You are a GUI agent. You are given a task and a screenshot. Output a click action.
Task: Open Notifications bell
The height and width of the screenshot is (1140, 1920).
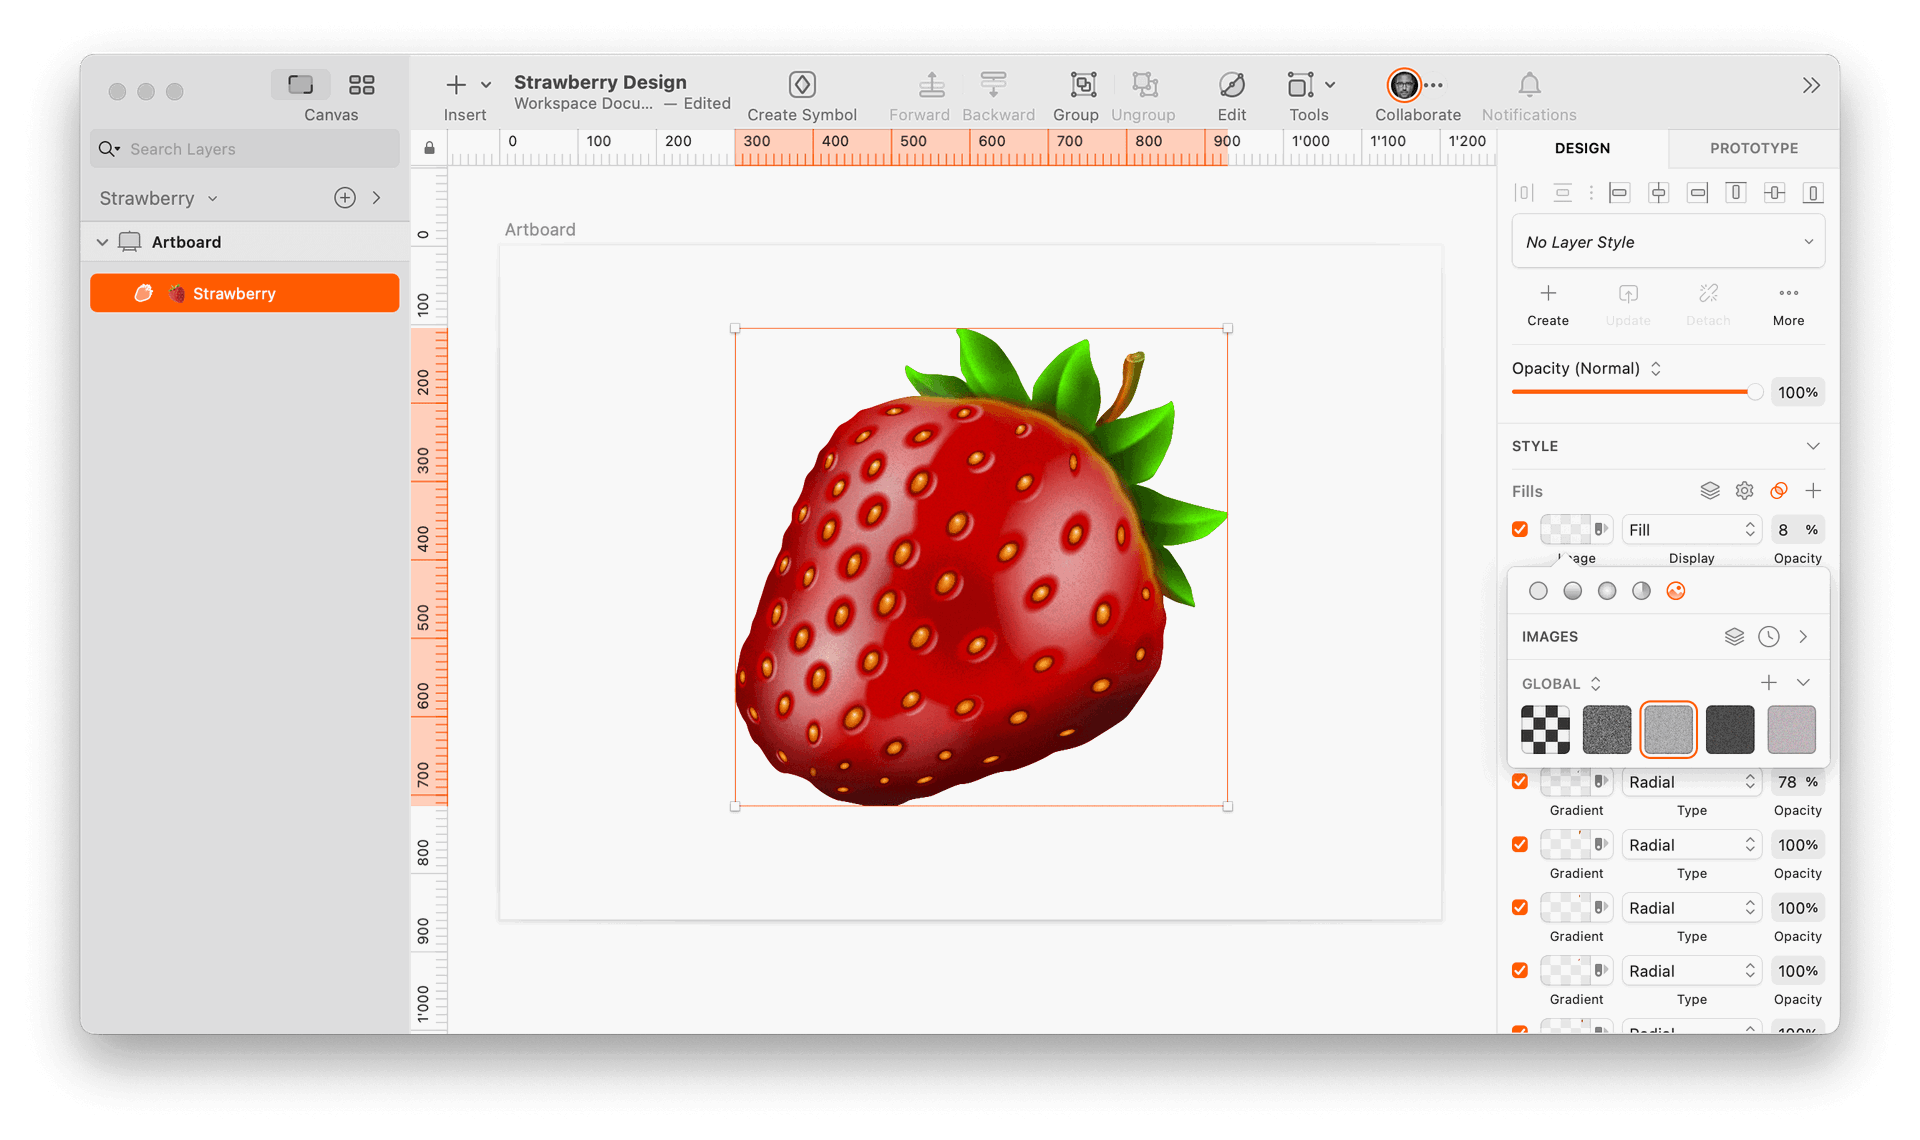[x=1529, y=85]
